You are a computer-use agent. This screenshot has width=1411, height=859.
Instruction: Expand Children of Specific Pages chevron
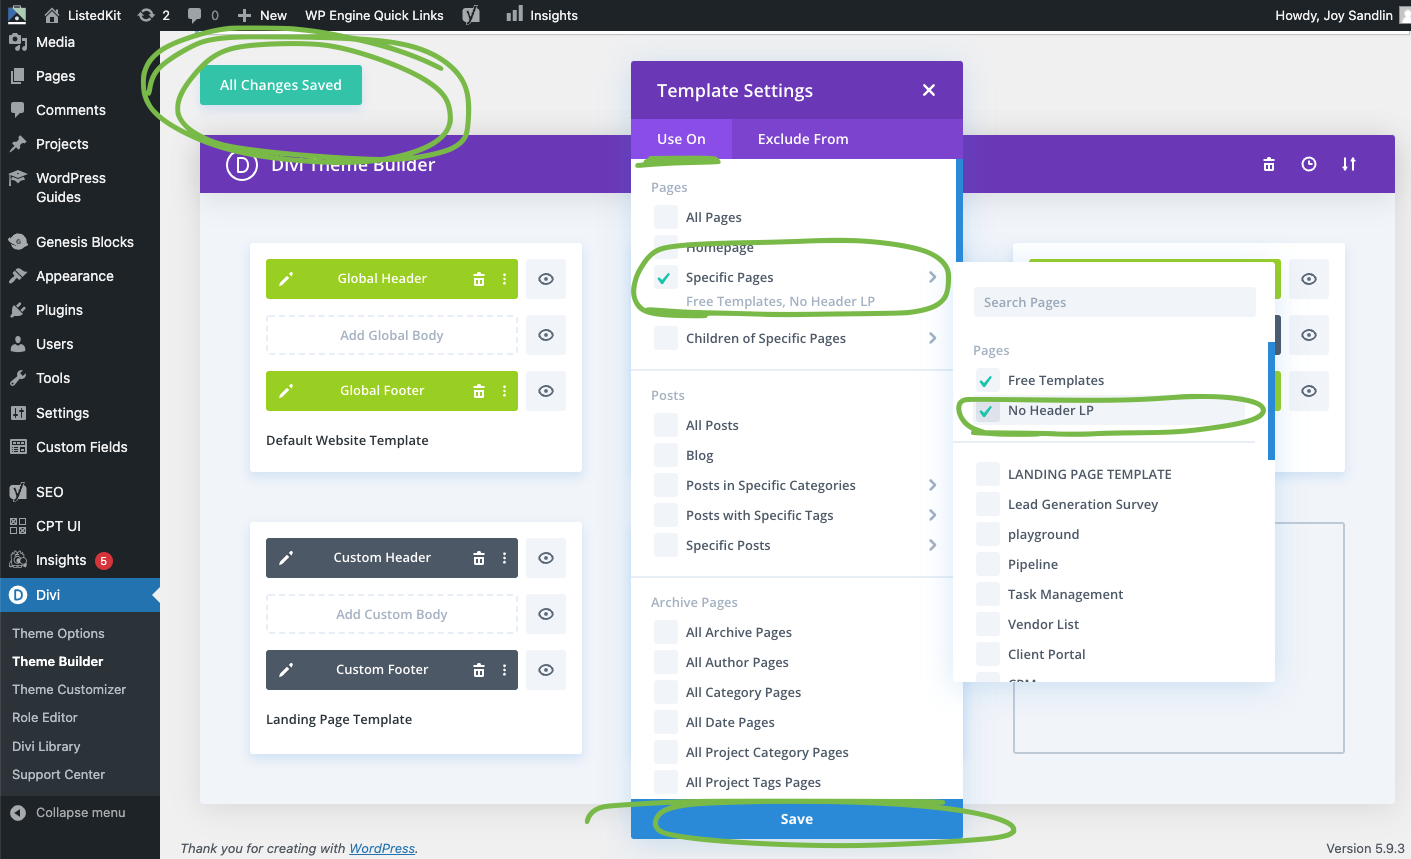click(932, 338)
